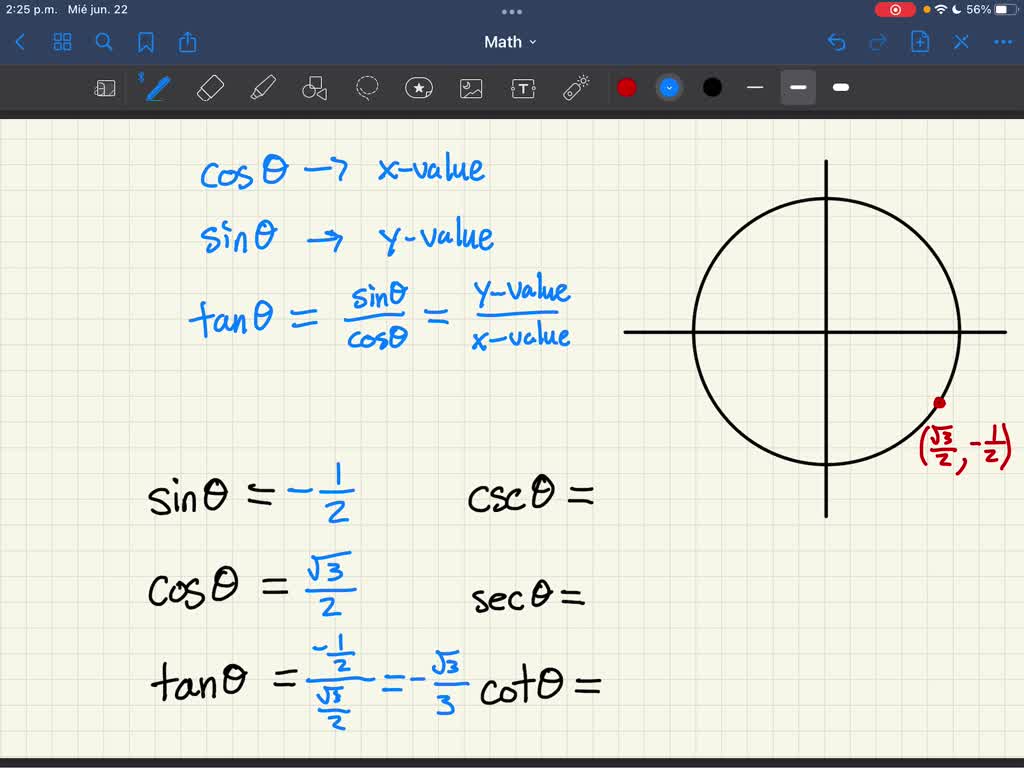Open the page thumbnails sidebar
Viewport: 1024px width, 768px height.
tap(62, 42)
